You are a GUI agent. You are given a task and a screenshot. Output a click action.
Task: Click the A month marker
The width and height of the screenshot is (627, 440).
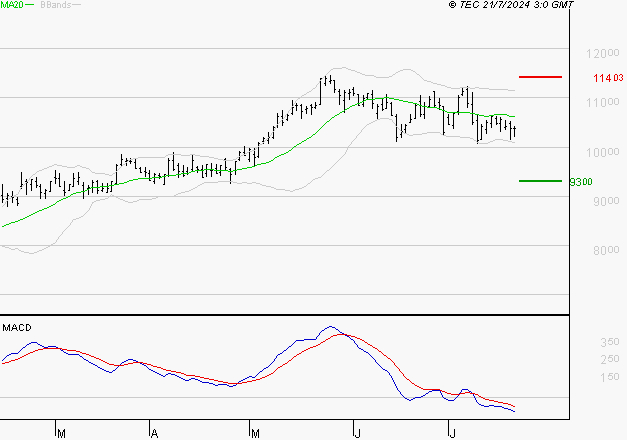(x=154, y=434)
